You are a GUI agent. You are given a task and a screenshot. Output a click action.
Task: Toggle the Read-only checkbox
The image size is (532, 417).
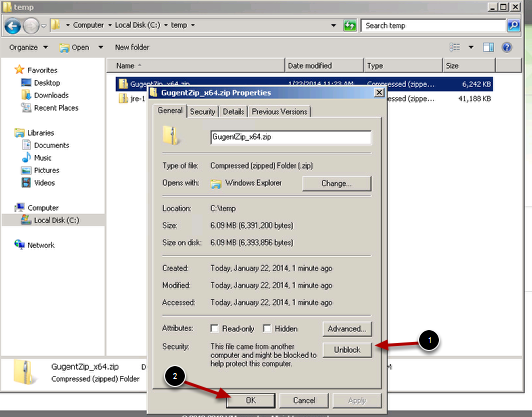[x=214, y=328]
